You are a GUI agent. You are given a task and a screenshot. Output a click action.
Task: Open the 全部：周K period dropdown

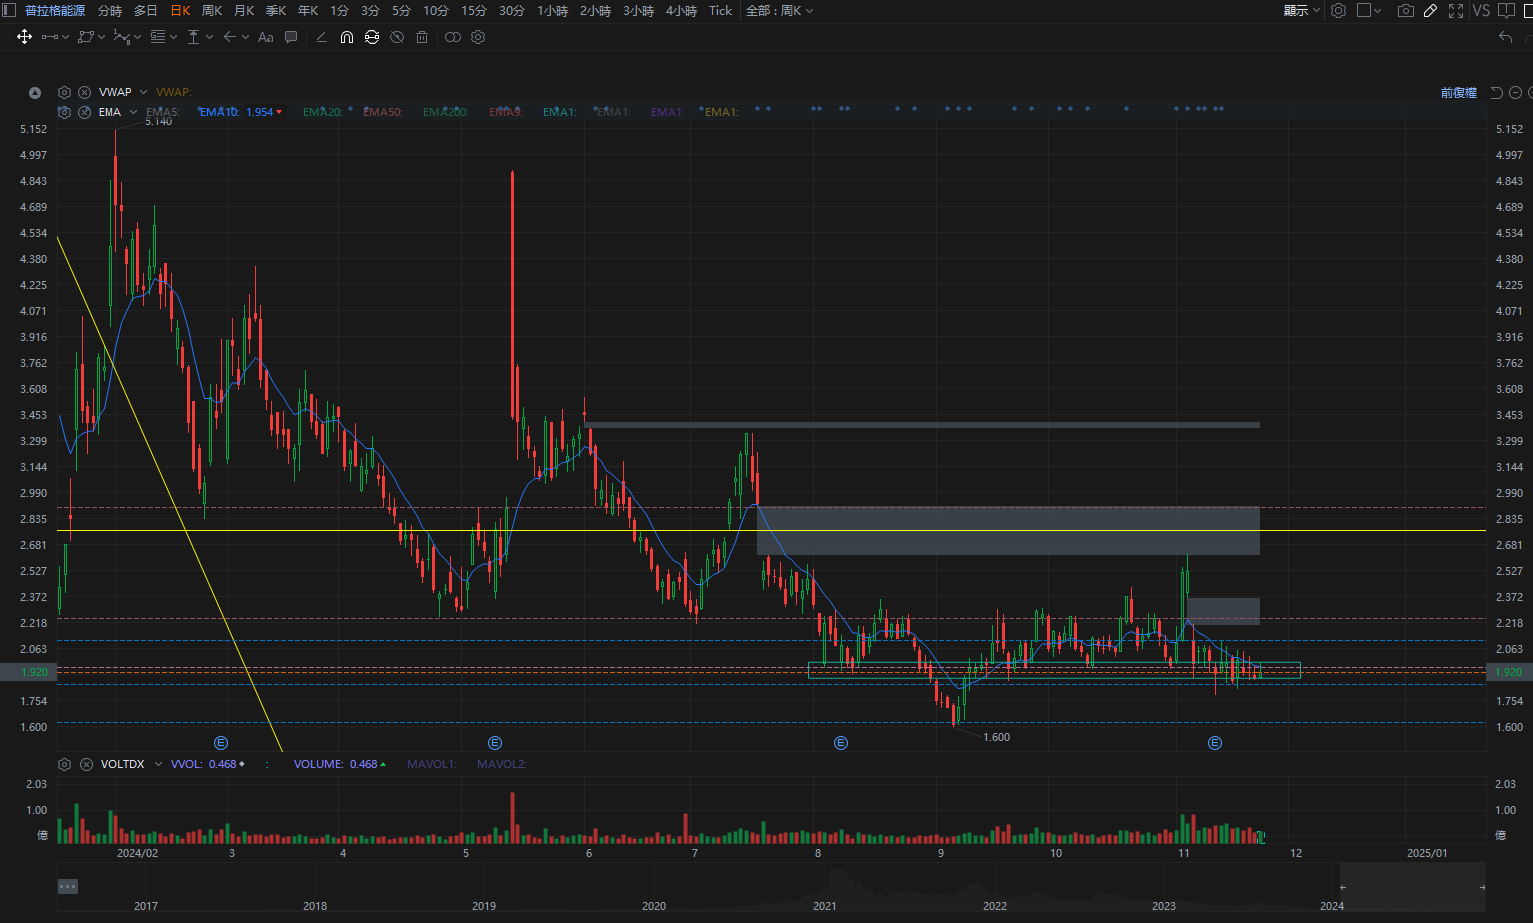[780, 10]
